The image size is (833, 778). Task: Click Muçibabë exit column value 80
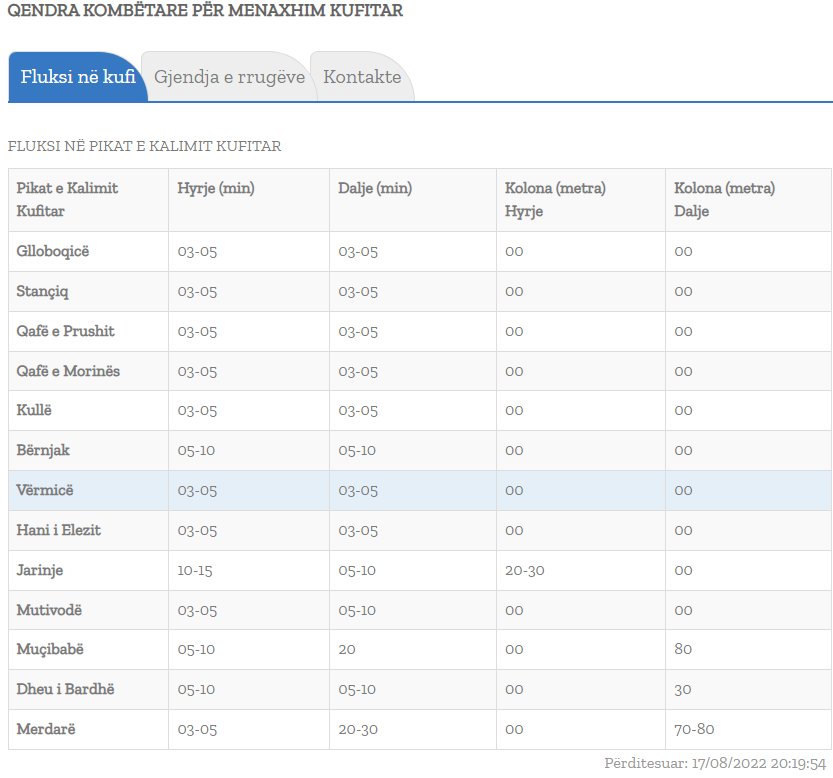click(683, 650)
